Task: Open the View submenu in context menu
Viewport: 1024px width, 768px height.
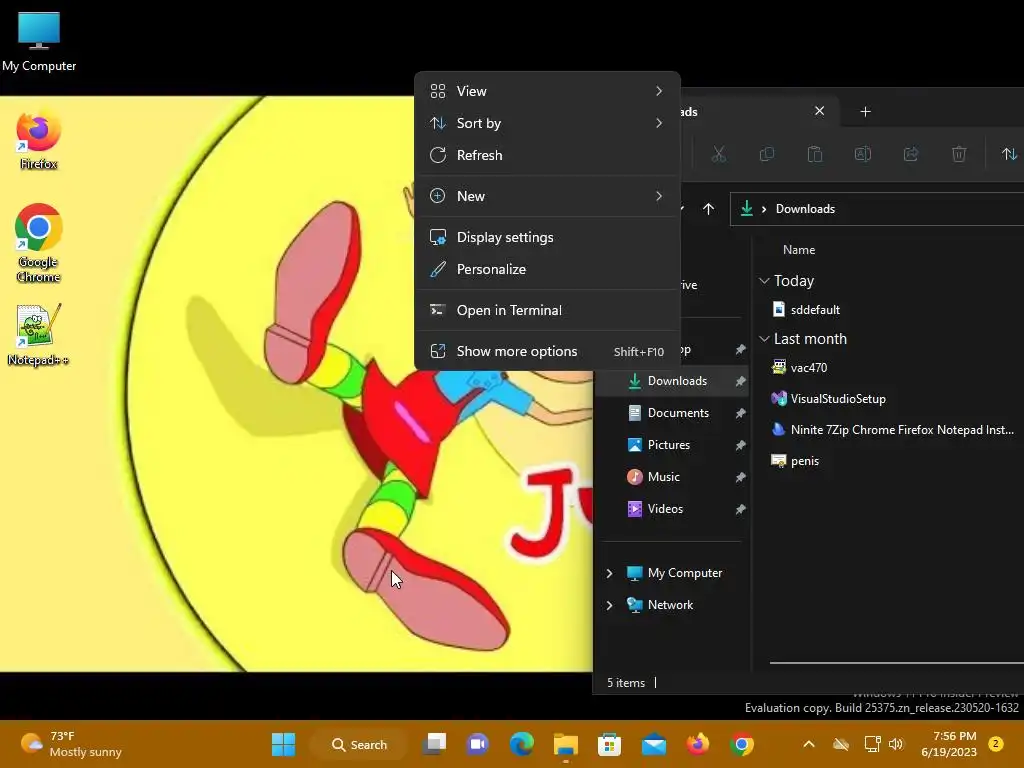Action: tap(547, 91)
